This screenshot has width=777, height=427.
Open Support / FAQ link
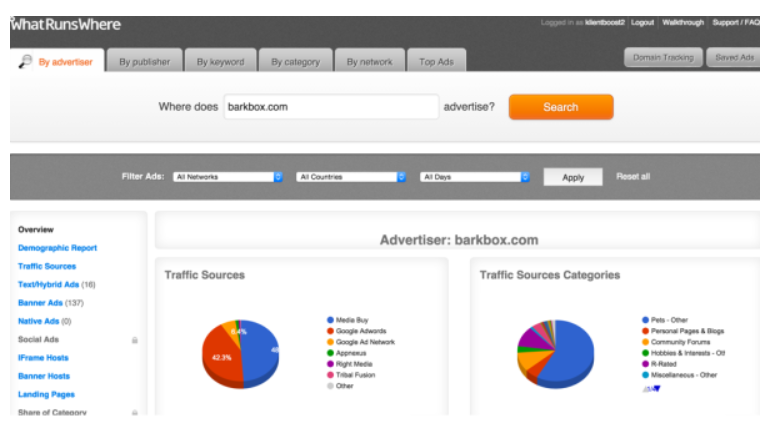pyautogui.click(x=736, y=22)
